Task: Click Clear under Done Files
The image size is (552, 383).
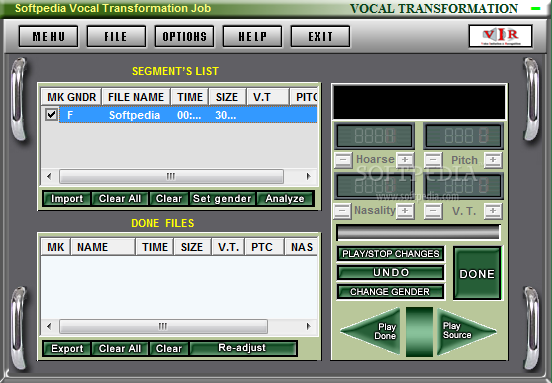Action: tap(169, 349)
